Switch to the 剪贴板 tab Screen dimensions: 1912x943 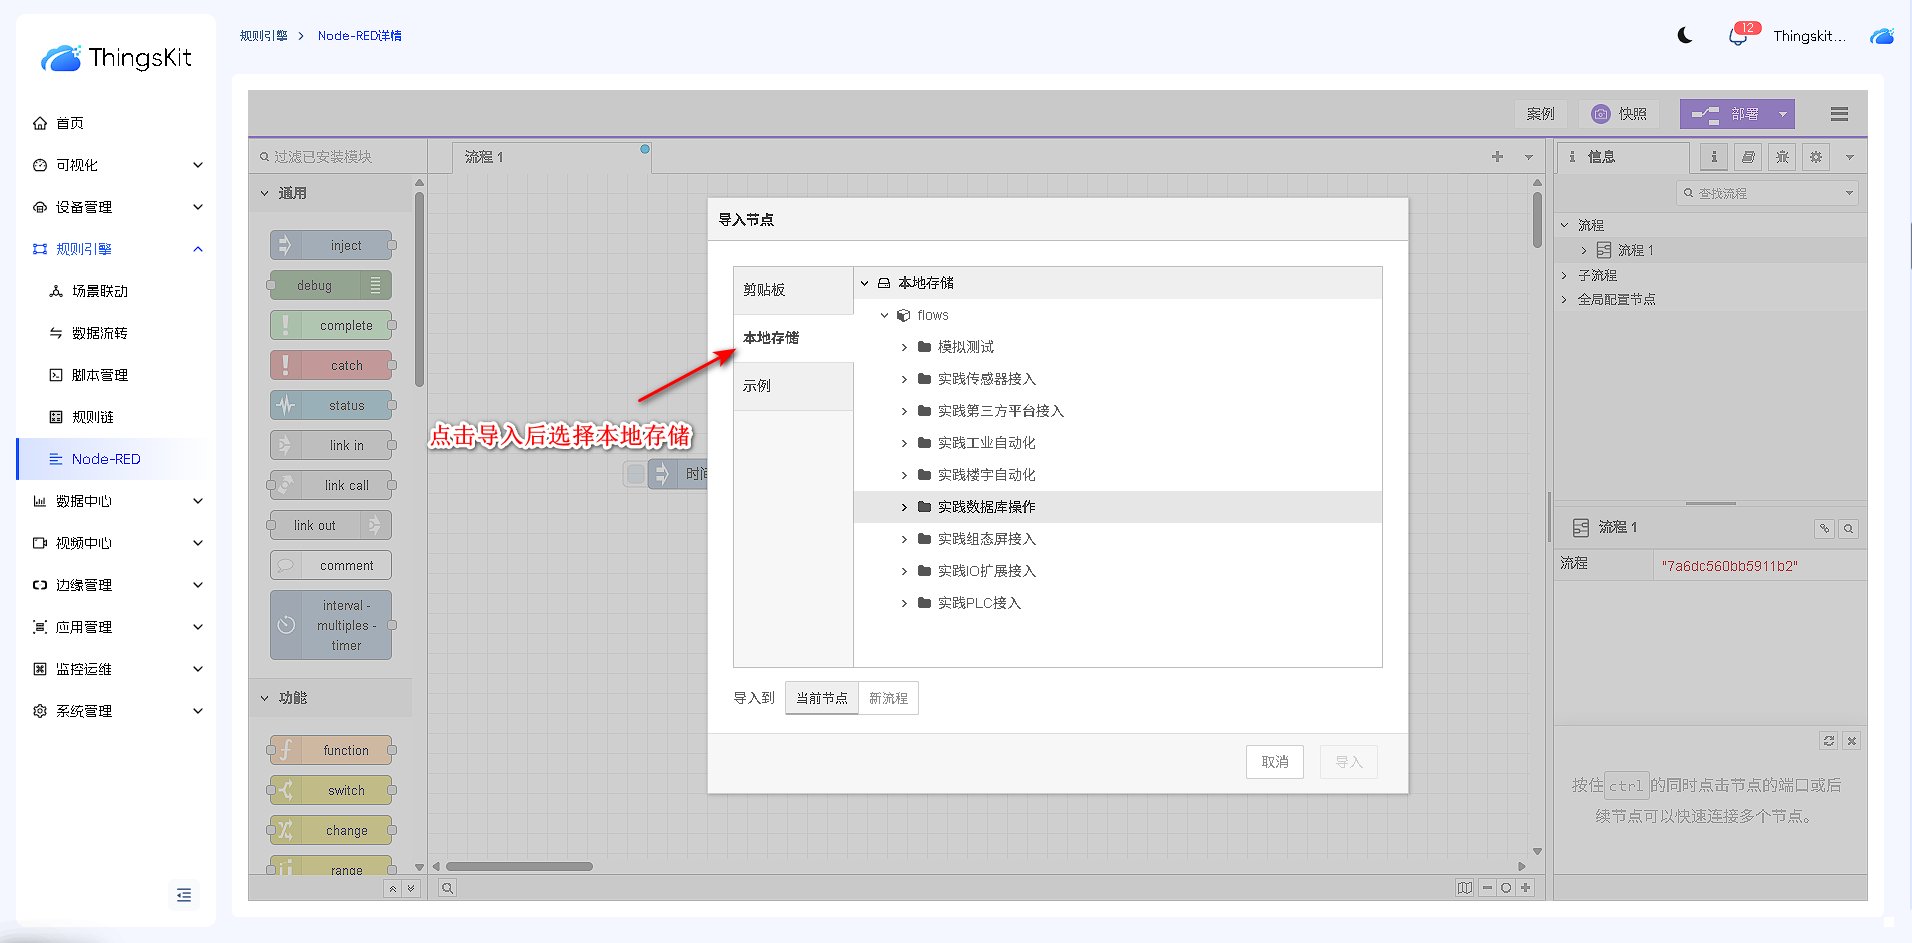793,290
